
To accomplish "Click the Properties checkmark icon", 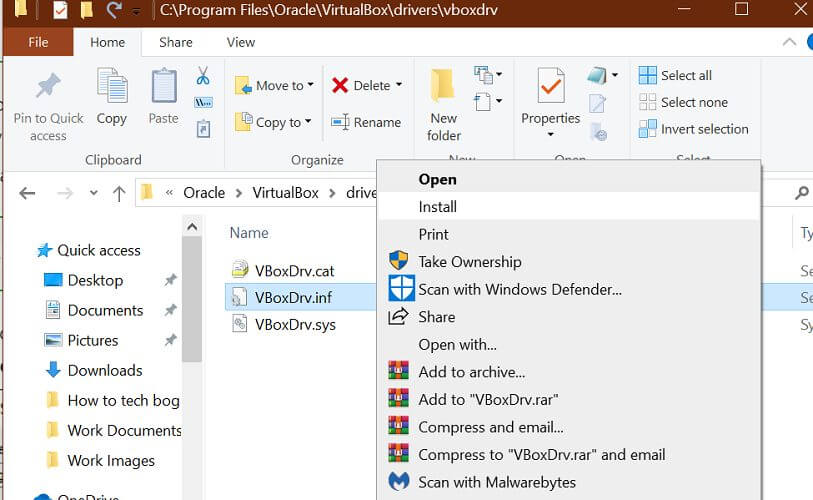I will (551, 86).
